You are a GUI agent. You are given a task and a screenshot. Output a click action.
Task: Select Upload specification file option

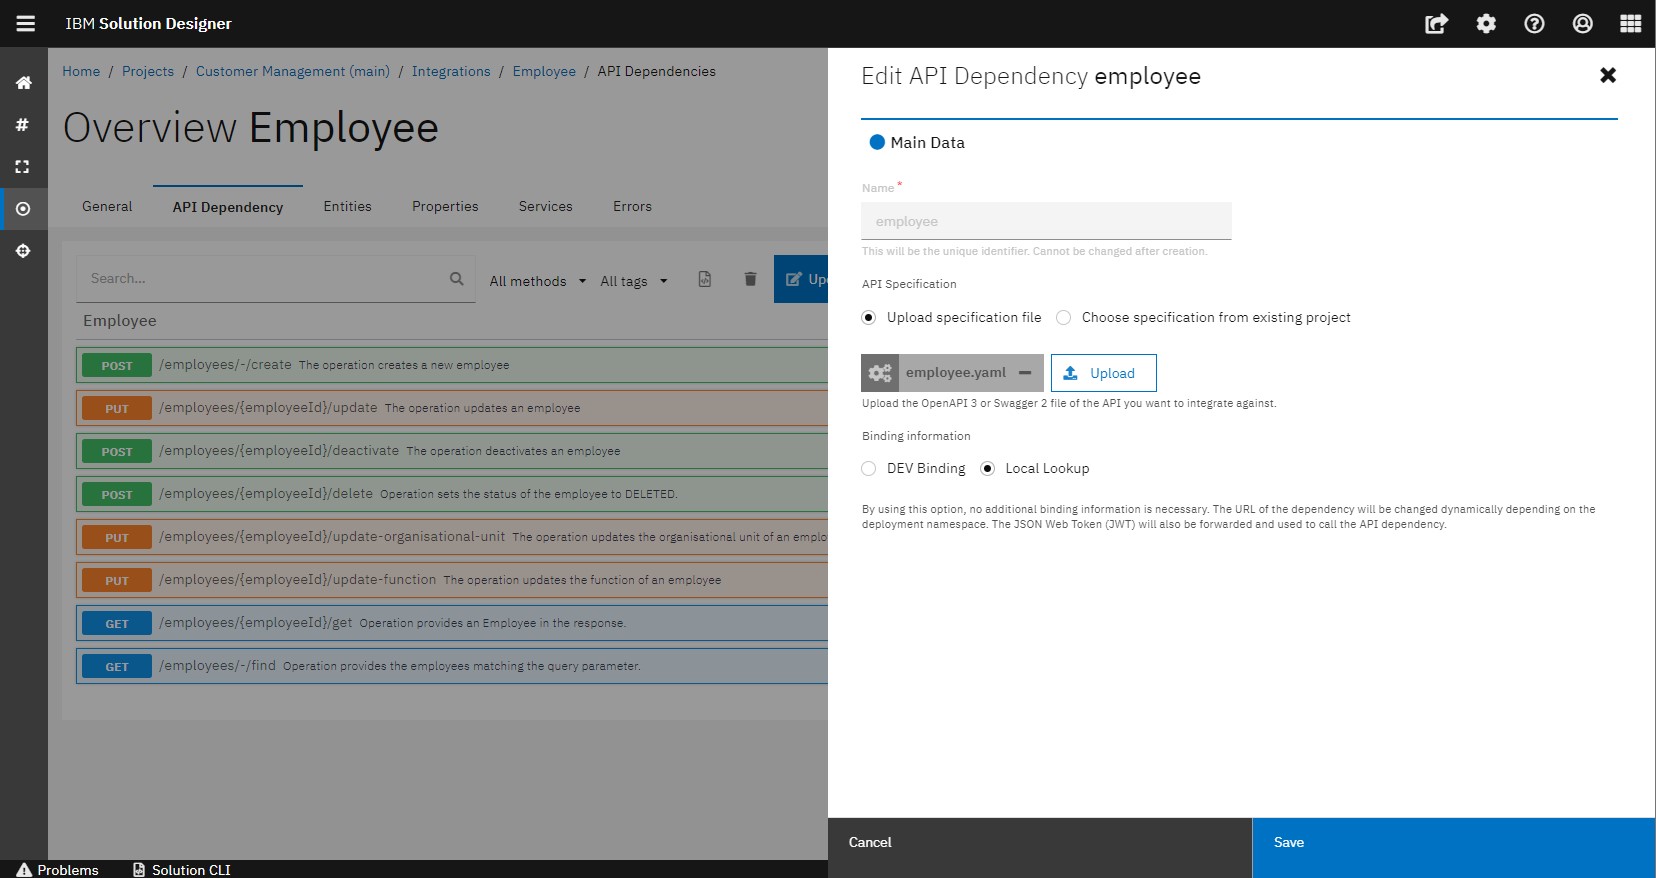click(869, 318)
